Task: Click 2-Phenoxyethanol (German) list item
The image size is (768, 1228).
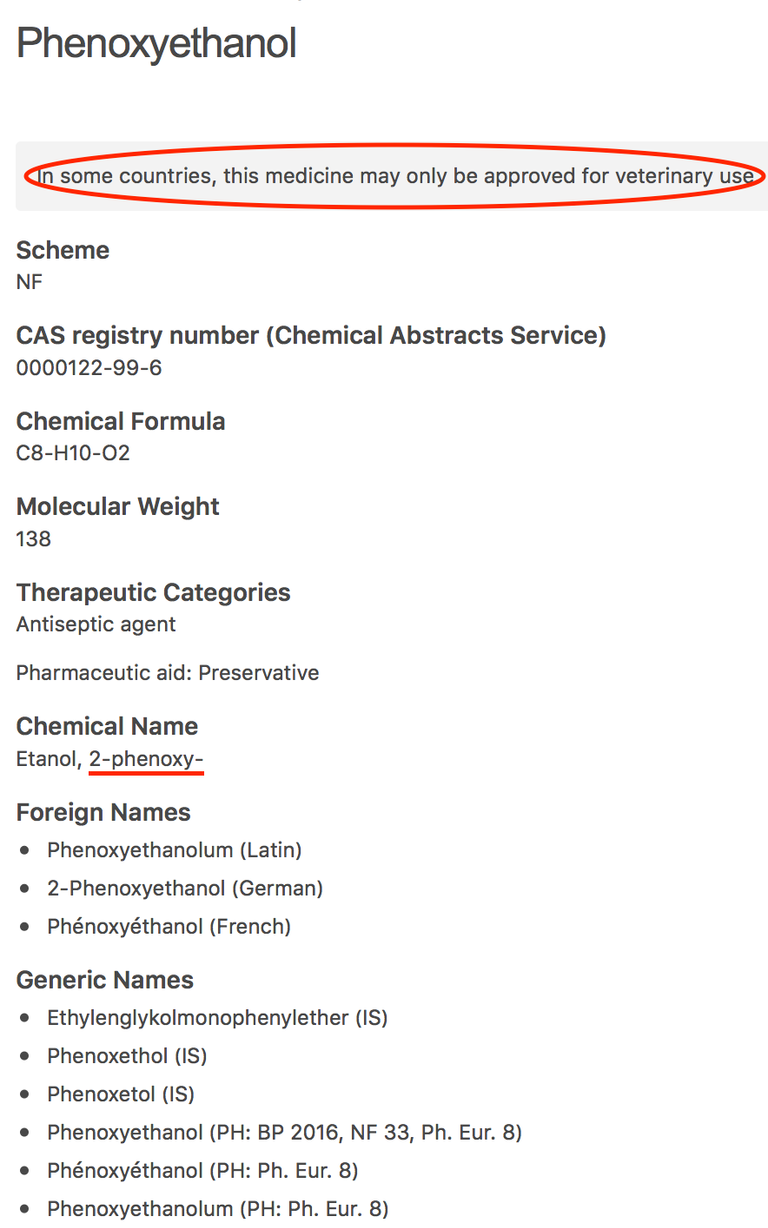Action: (x=185, y=888)
